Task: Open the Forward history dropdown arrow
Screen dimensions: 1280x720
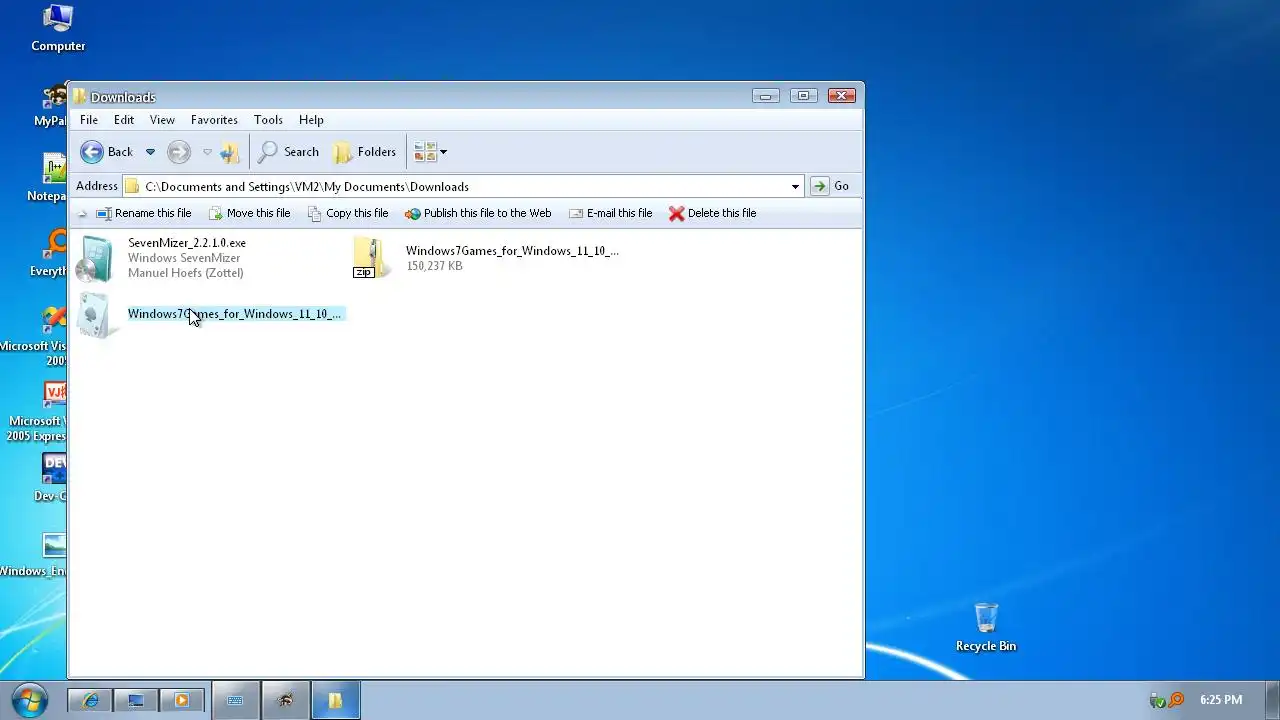Action: pos(207,152)
